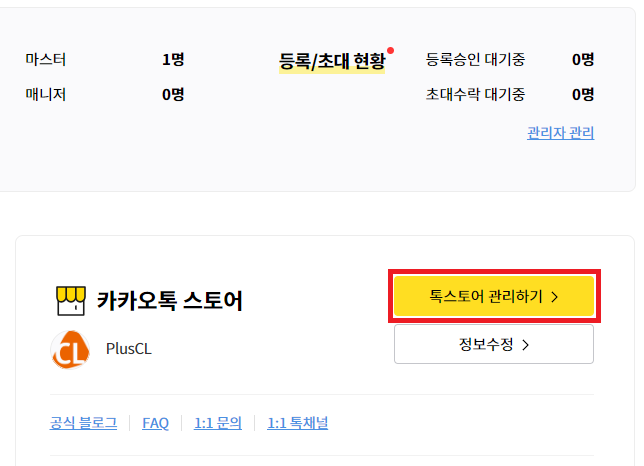Click the orange PlusCL profile logo
This screenshot has height=466, width=644.
[x=70, y=350]
